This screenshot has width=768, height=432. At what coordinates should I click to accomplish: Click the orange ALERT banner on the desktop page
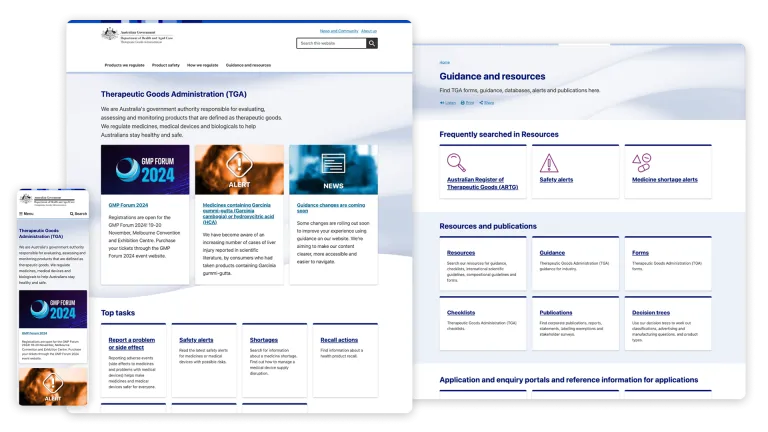coord(239,169)
